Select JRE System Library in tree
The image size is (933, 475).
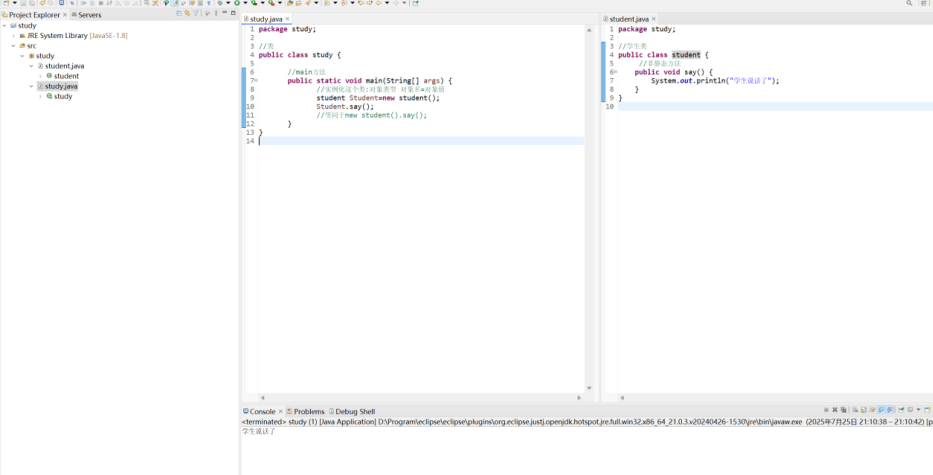tap(73, 36)
